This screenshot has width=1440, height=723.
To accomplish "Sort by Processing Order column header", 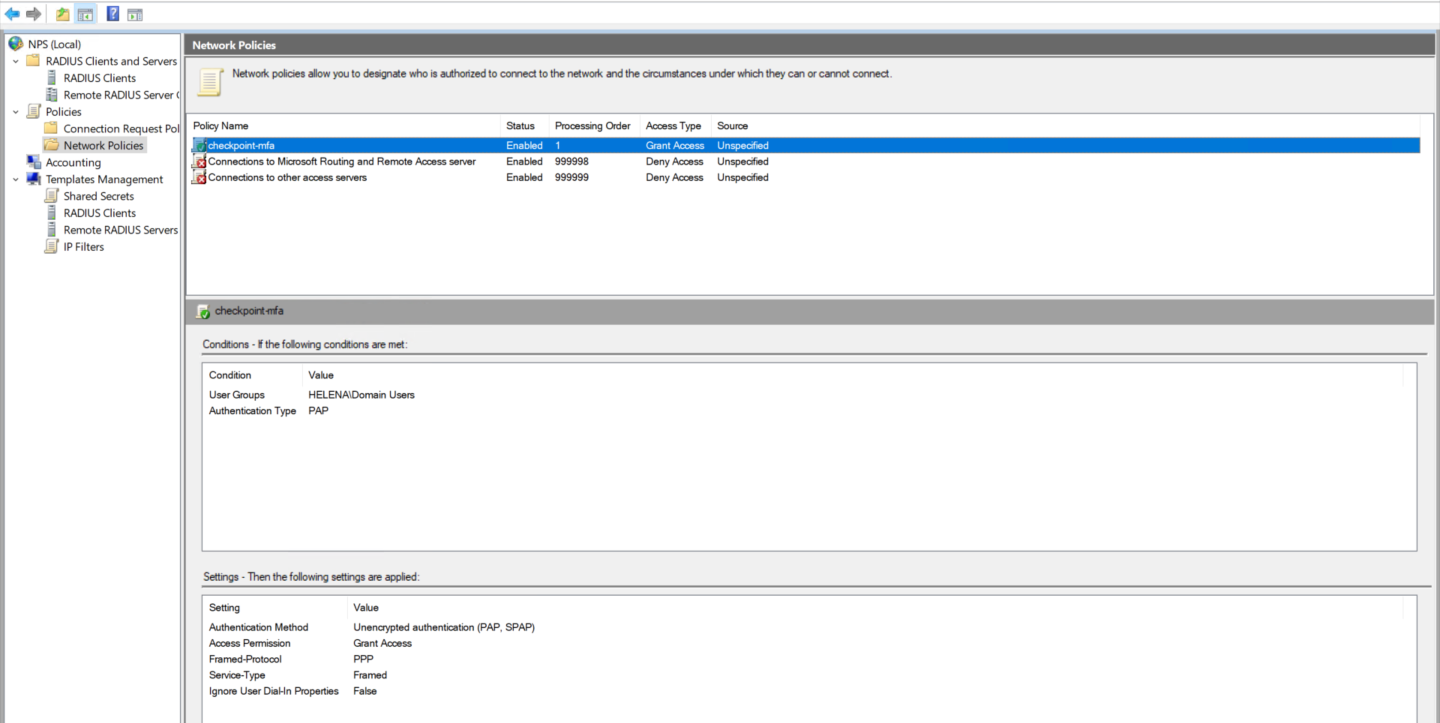I will point(592,126).
